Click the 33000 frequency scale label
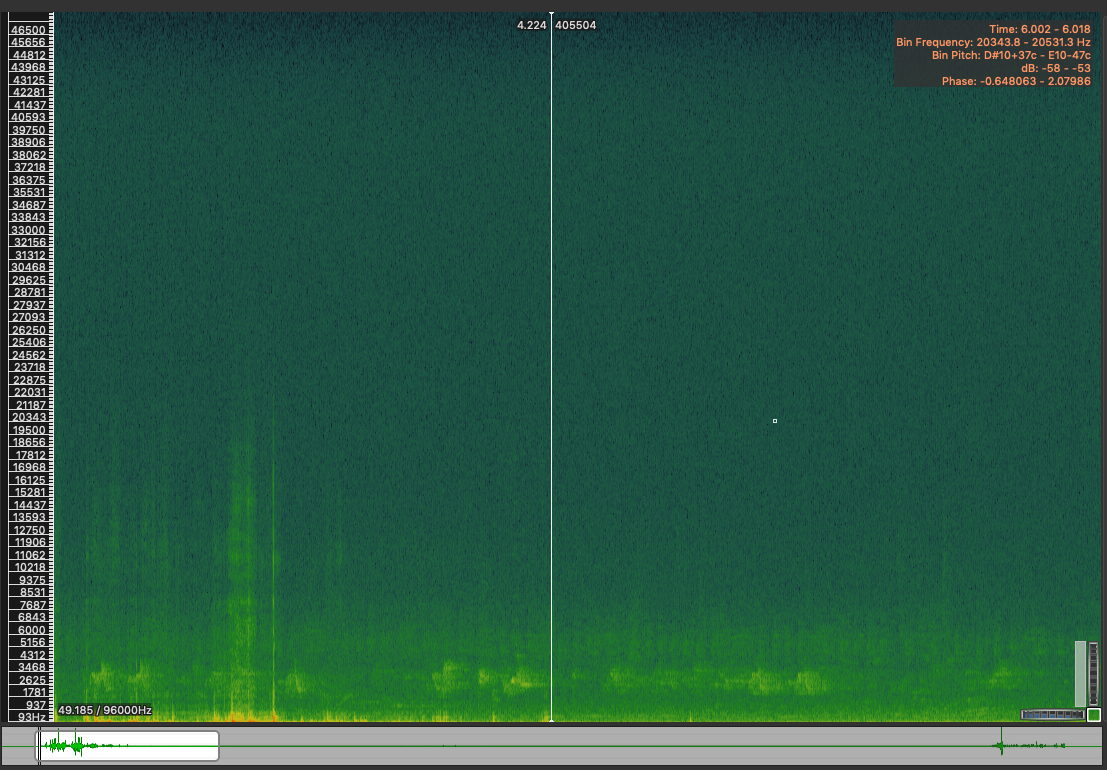 coord(28,230)
